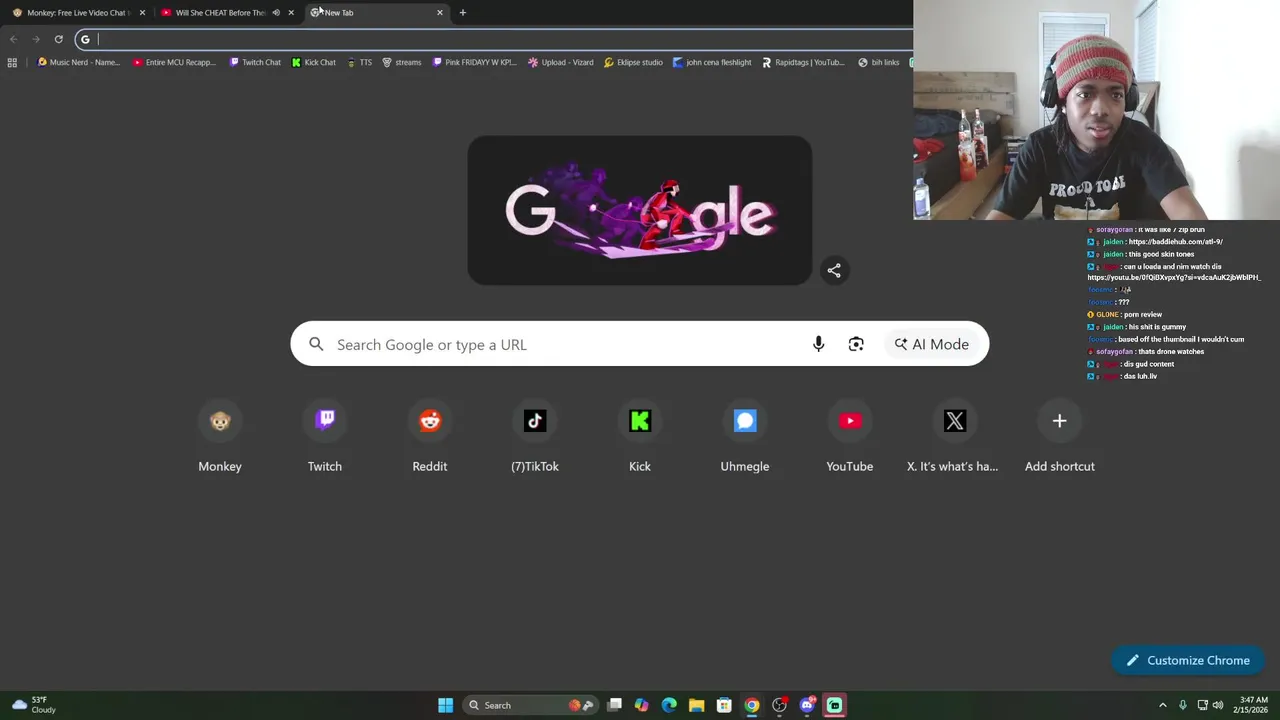
Task: Open the Windows Start menu
Action: (445, 705)
